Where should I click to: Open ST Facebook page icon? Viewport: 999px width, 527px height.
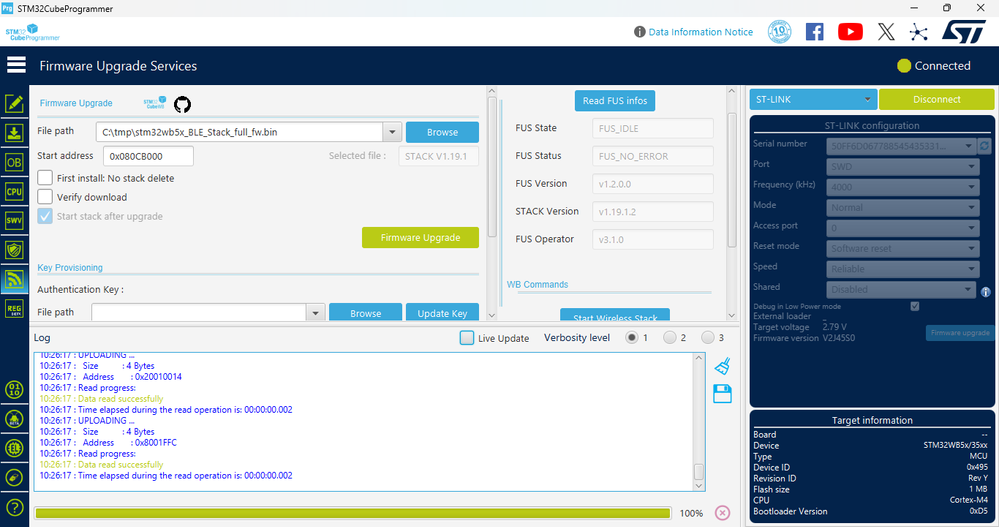tap(815, 32)
